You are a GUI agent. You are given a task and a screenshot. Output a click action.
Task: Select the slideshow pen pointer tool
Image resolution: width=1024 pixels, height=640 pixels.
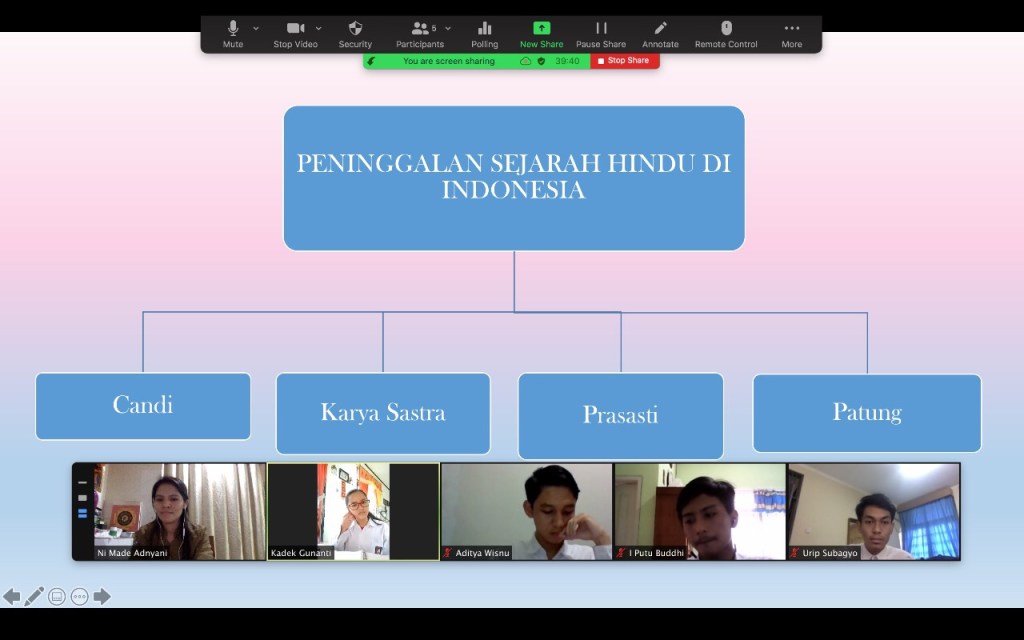coord(34,597)
